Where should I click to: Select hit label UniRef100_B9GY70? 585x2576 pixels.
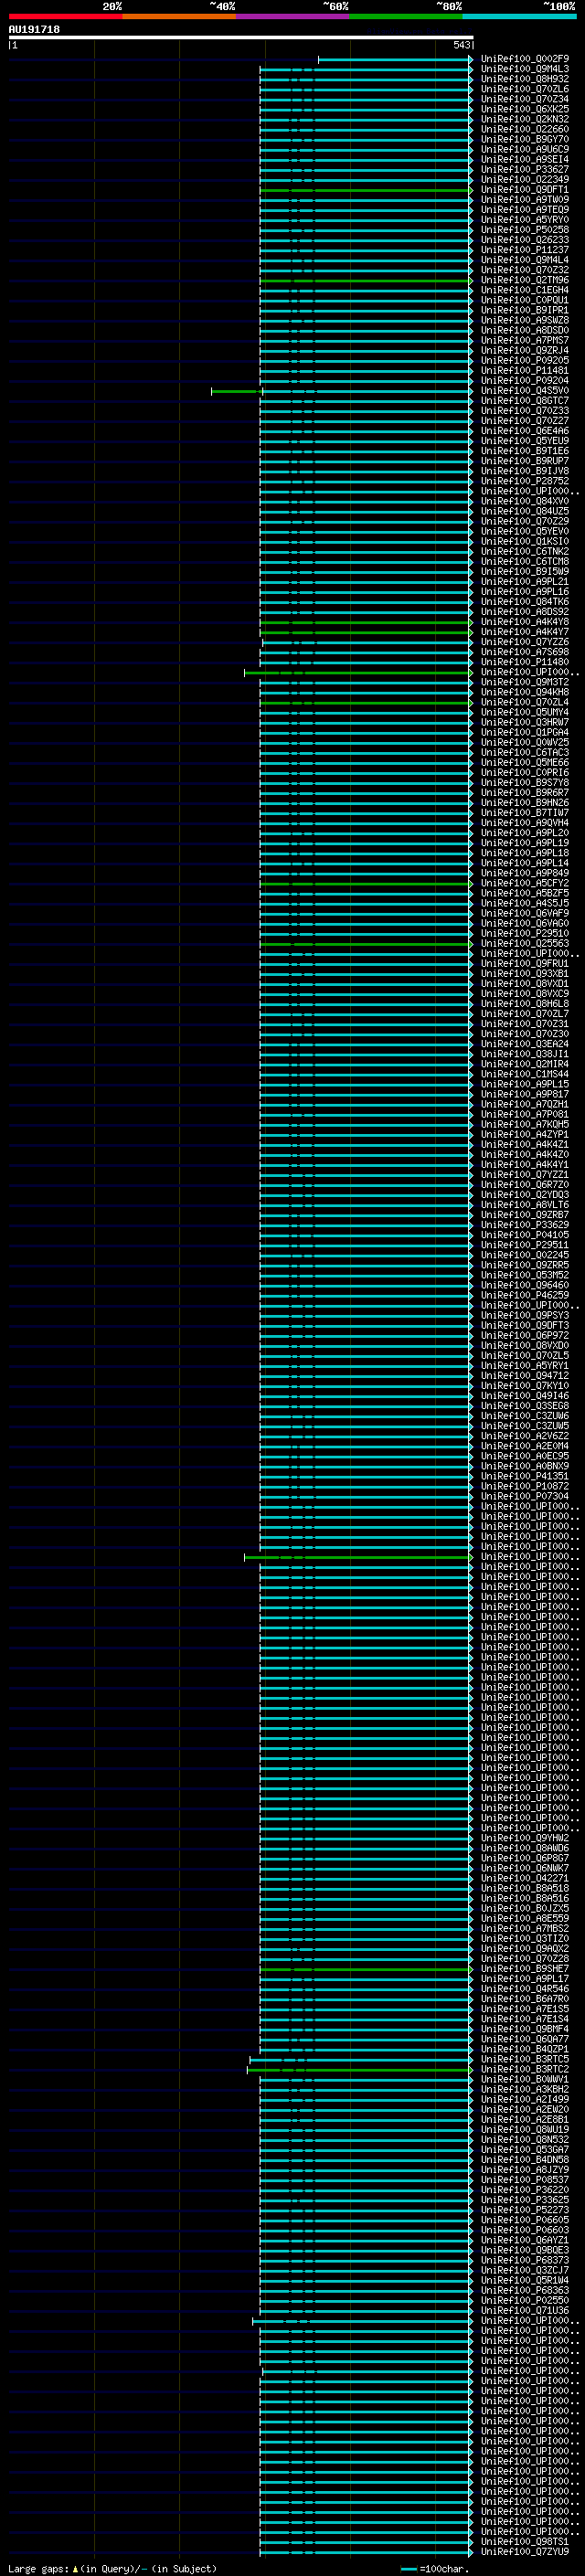click(x=525, y=139)
